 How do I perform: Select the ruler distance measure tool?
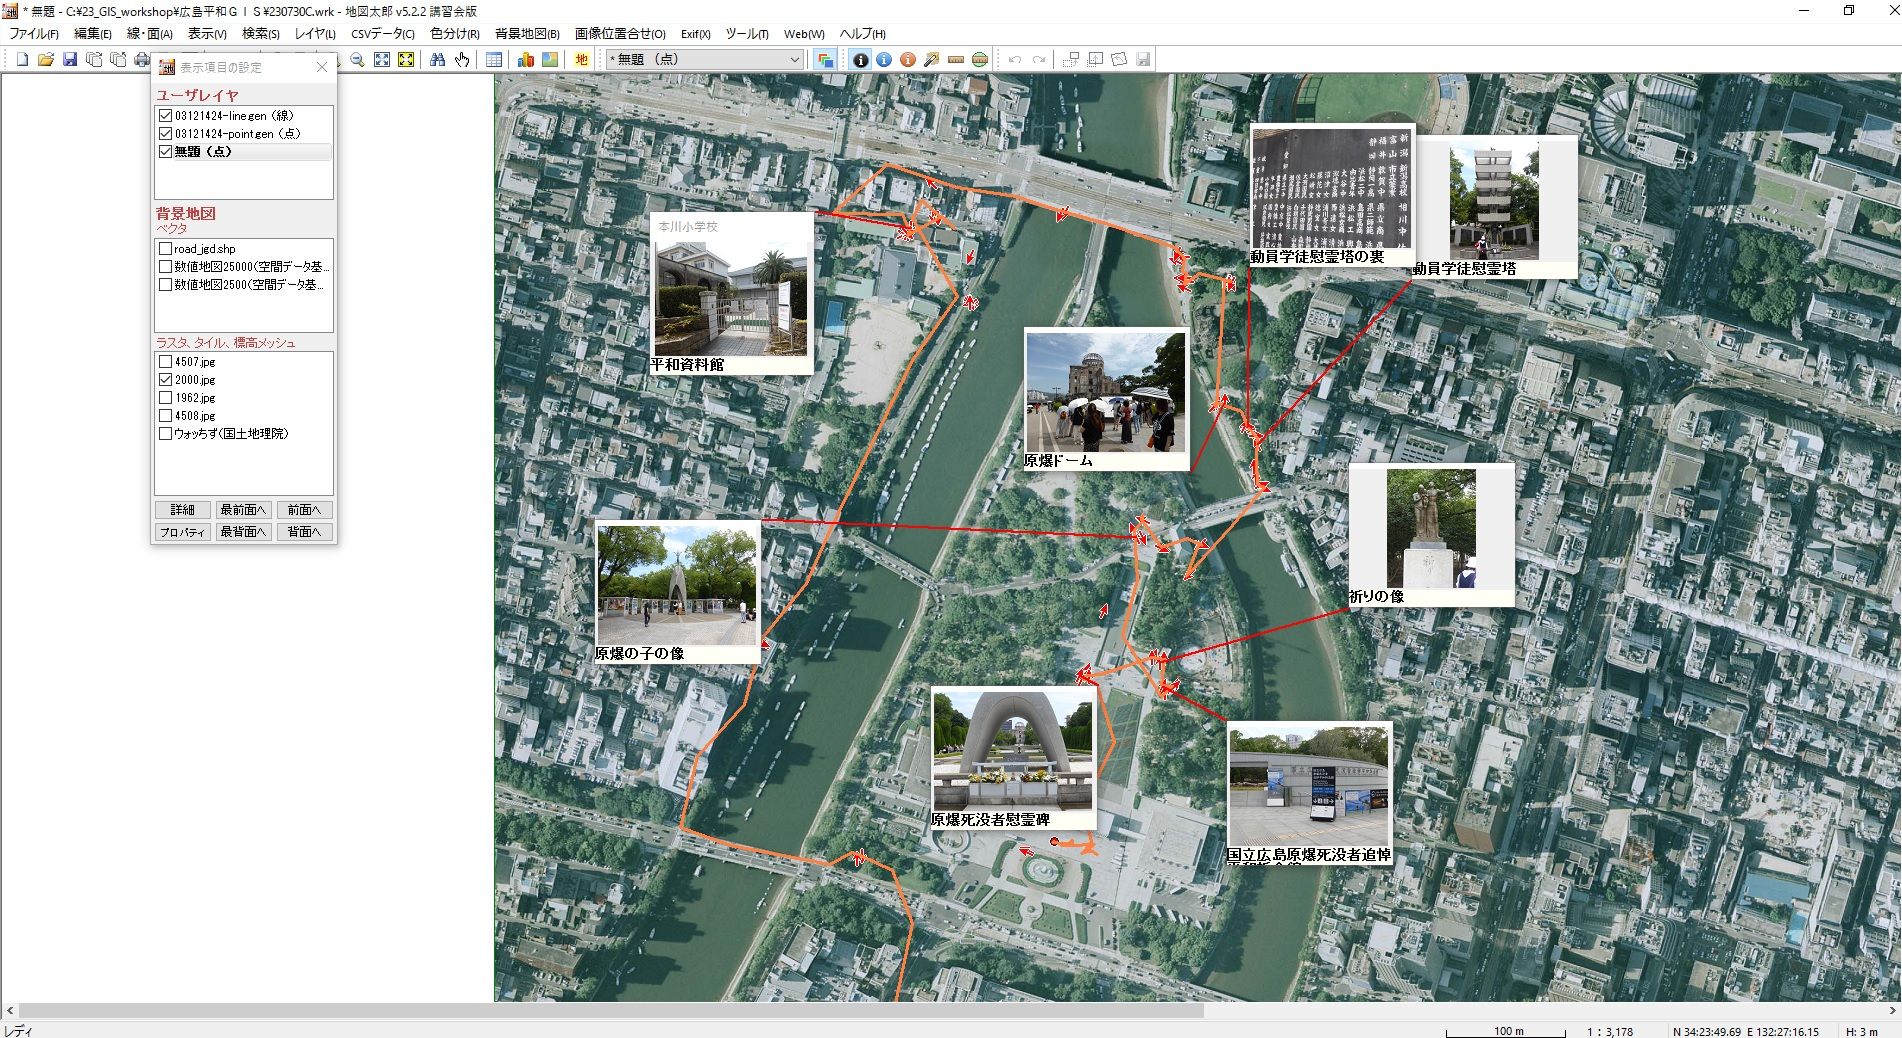(x=956, y=60)
